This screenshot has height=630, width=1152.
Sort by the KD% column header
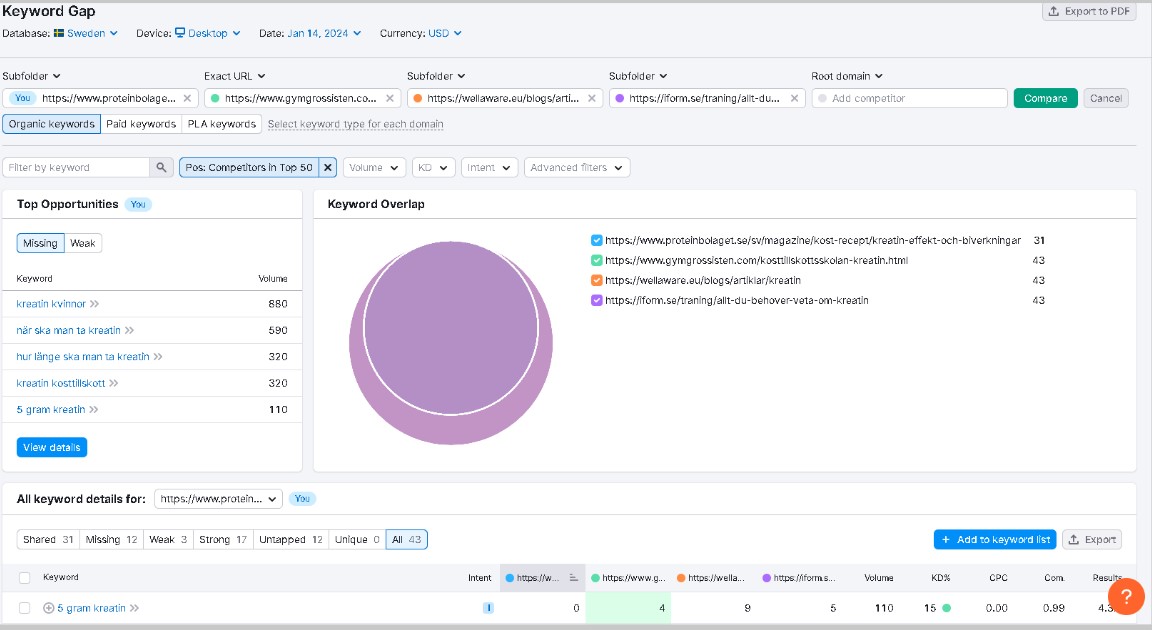(x=940, y=578)
